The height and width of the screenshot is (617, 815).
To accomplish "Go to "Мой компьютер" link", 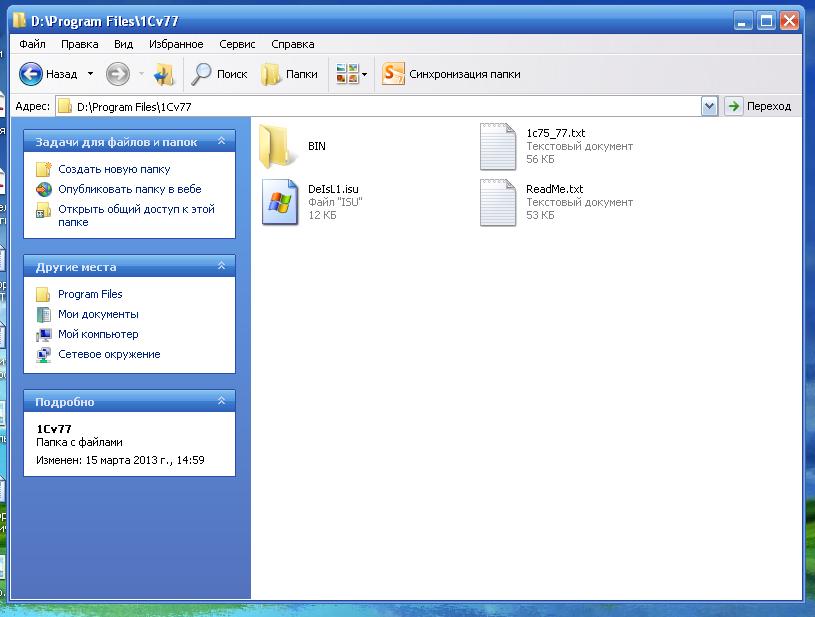I will [x=98, y=334].
